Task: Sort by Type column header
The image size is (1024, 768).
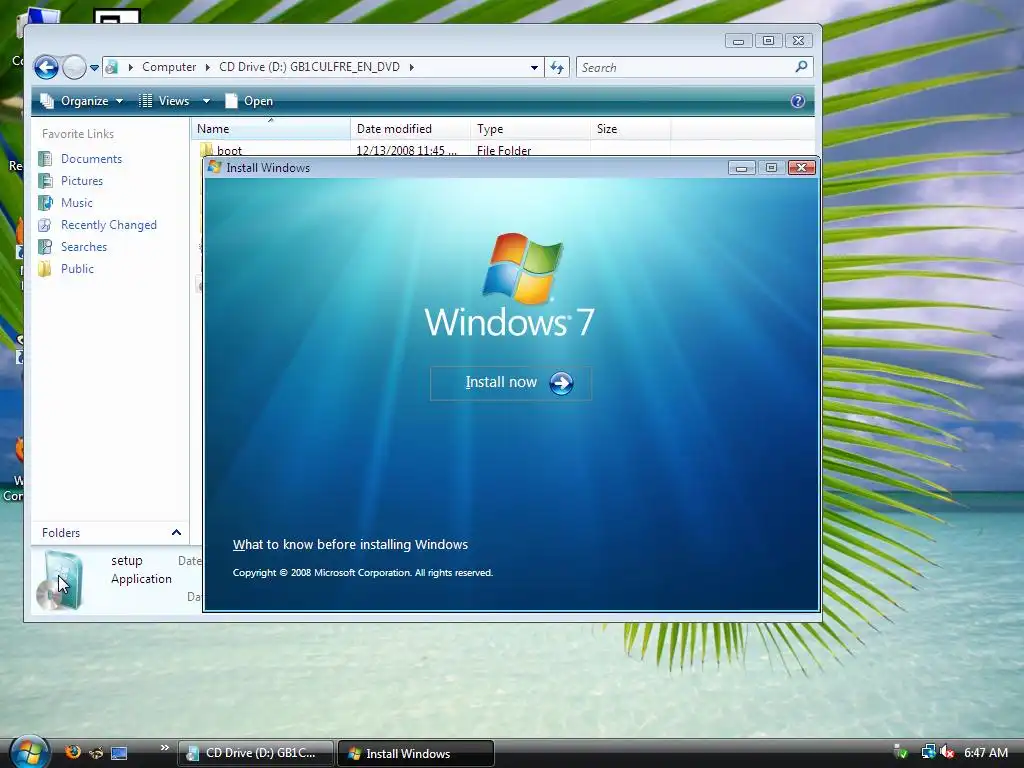Action: [x=530, y=129]
